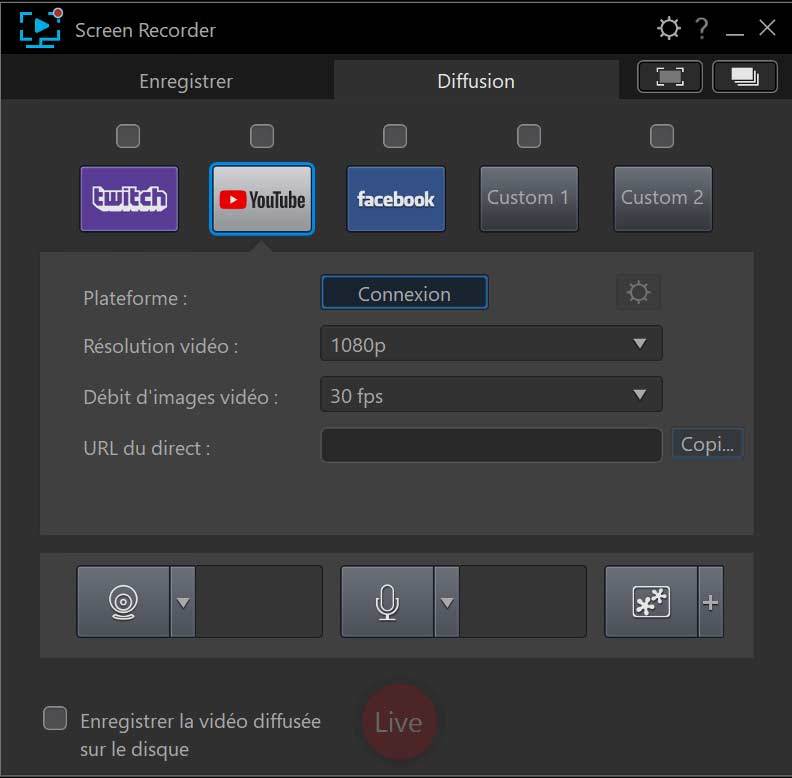Viewport: 792px width, 778px height.
Task: Open platform settings gear beside Connexion
Action: [638, 292]
